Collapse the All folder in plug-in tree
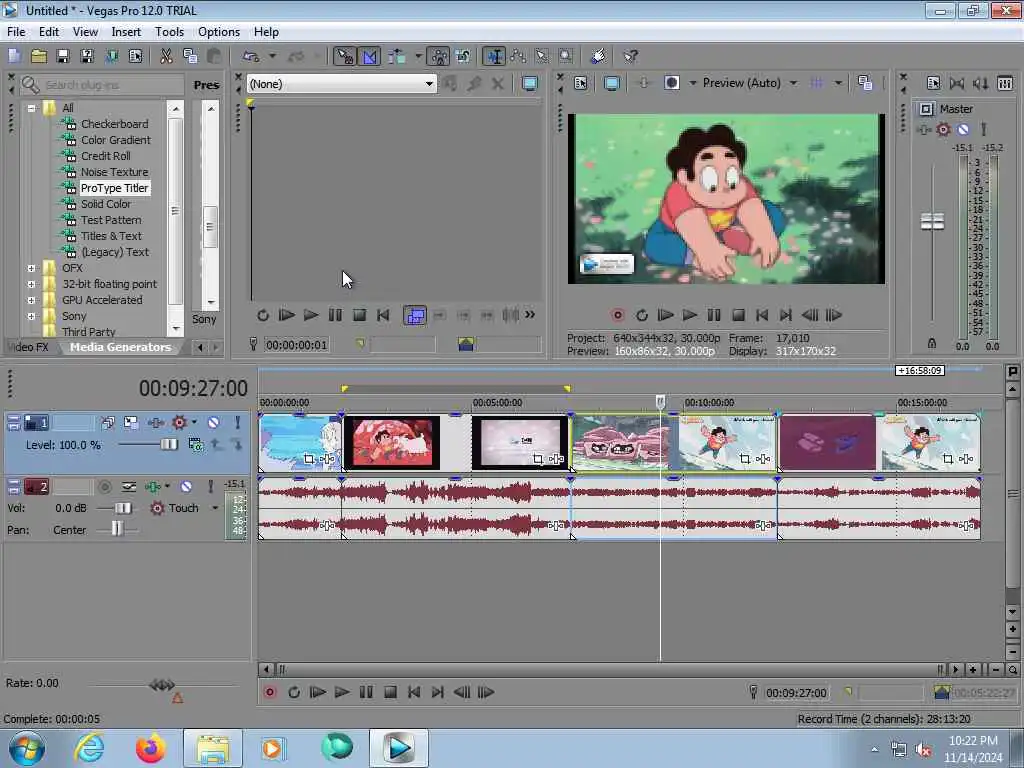Viewport: 1024px width, 768px height. coord(31,108)
